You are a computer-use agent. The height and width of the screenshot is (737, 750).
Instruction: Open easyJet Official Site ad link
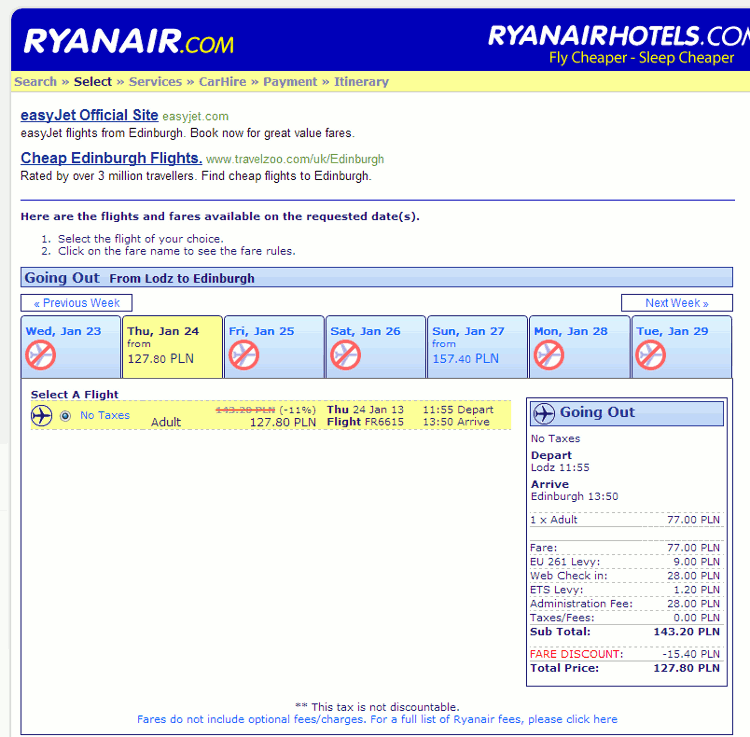tap(89, 115)
